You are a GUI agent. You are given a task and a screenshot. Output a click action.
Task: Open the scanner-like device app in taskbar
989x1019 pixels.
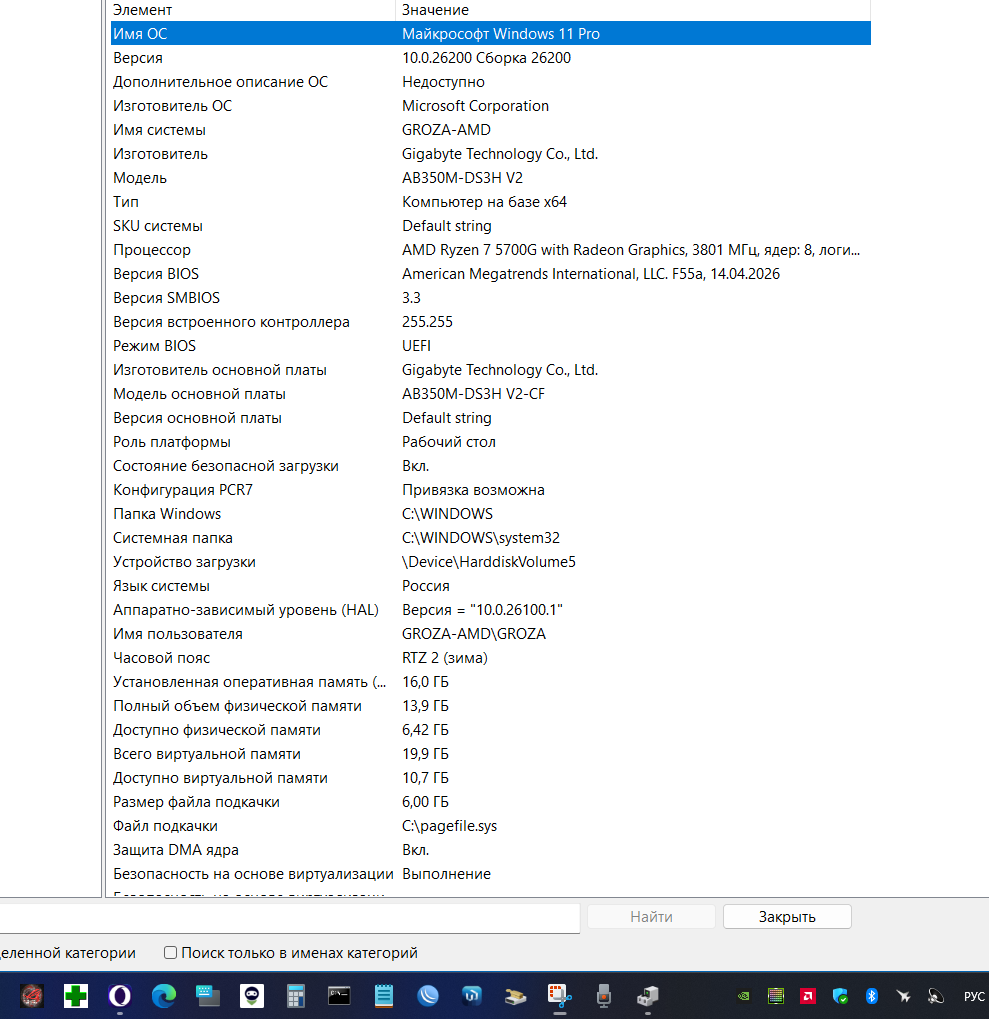click(x=515, y=996)
